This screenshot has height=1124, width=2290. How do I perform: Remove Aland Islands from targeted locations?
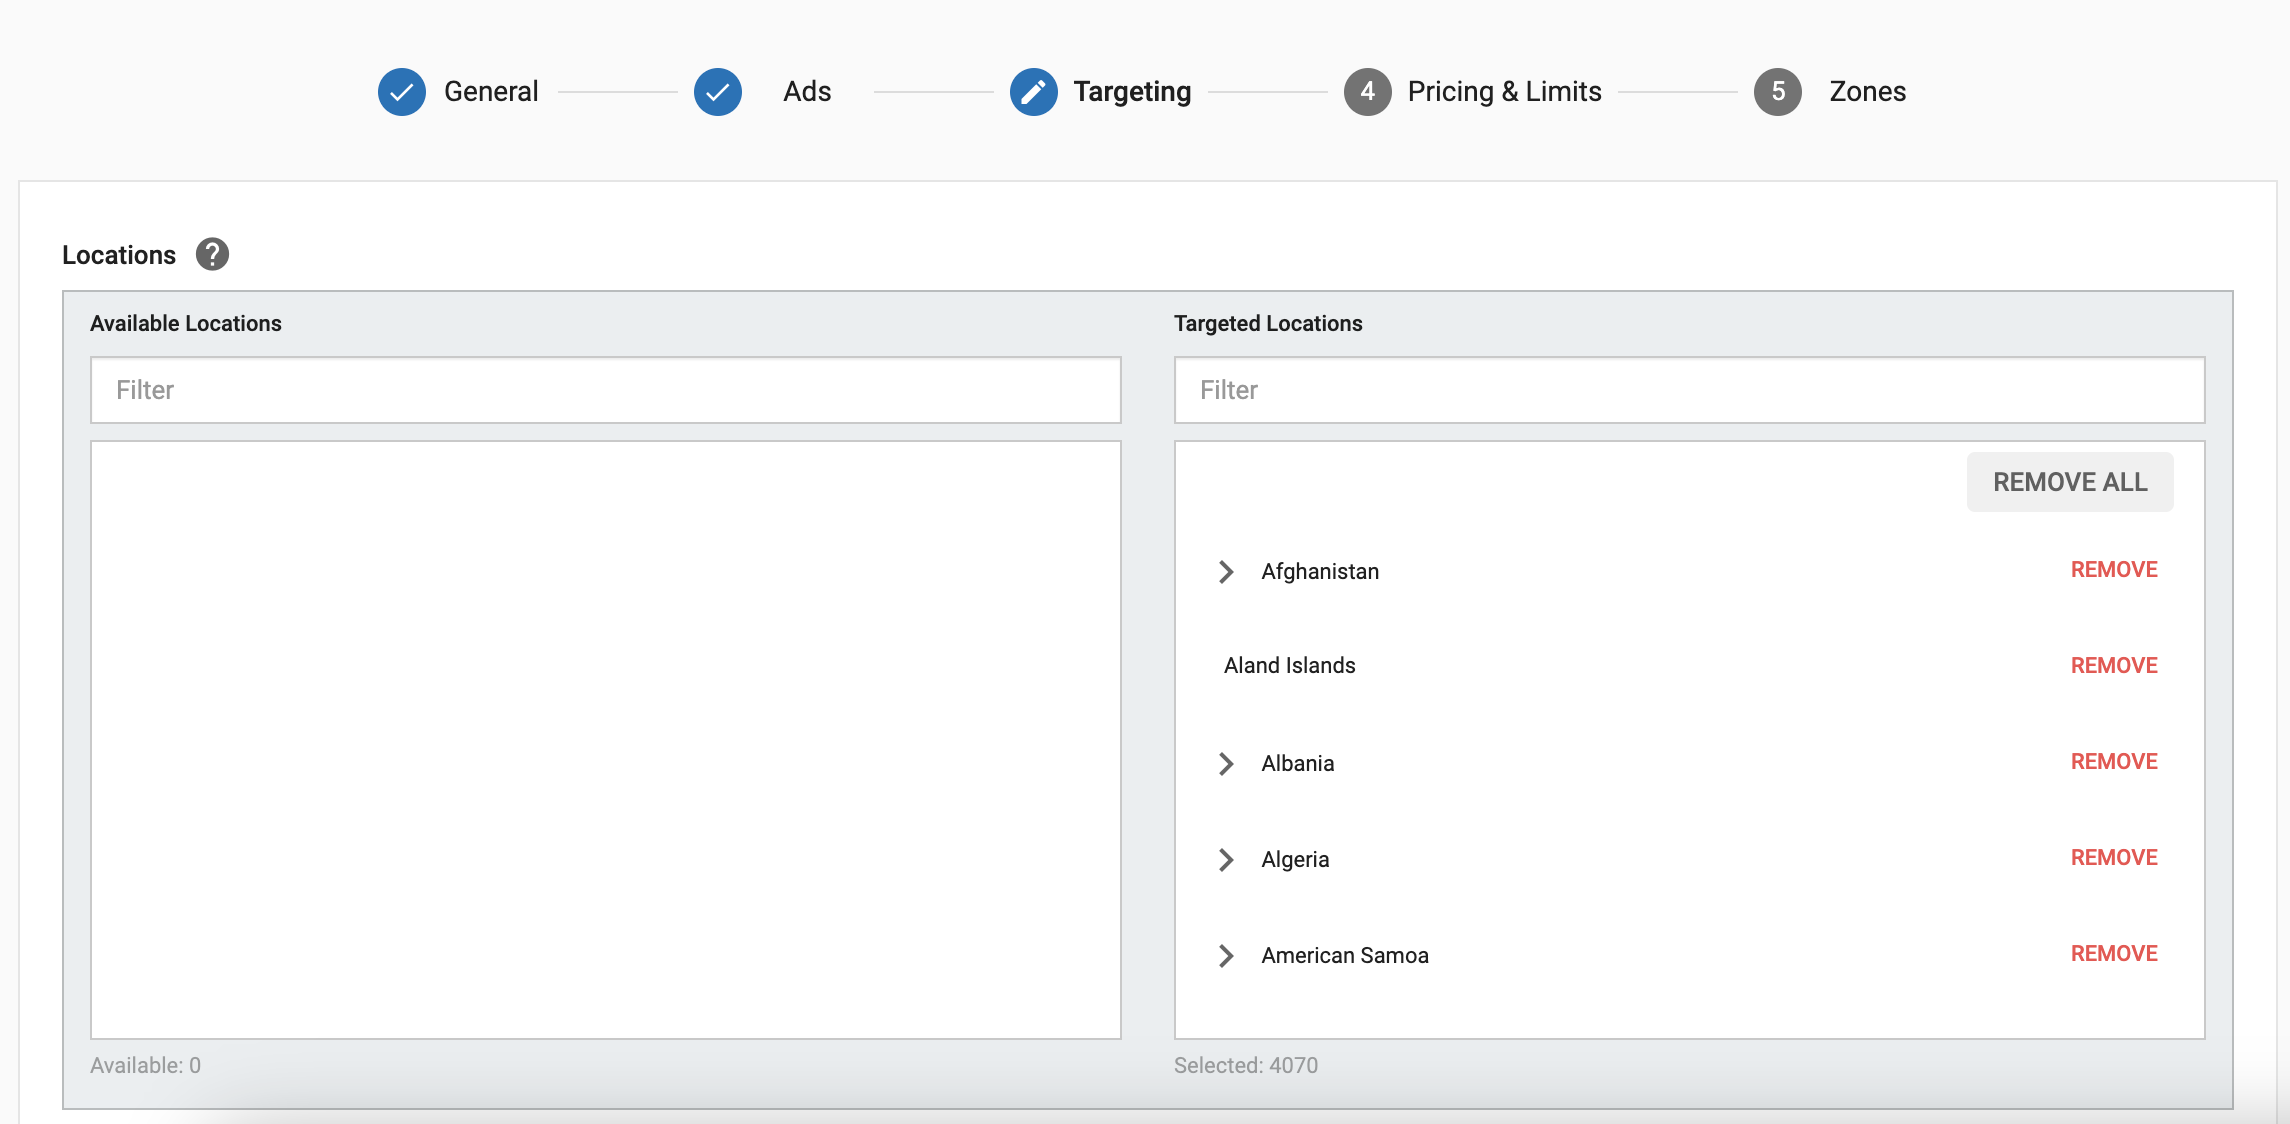[x=2113, y=666]
